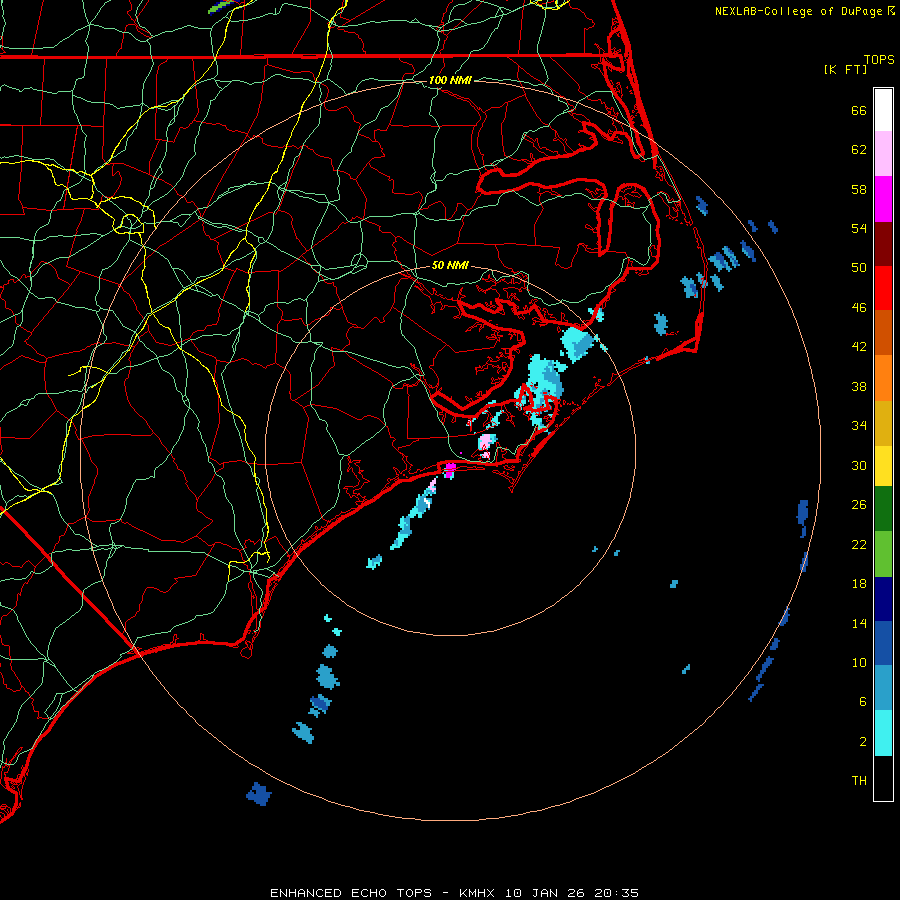This screenshot has width=900, height=900.
Task: Select the '58' legend scale label
Action: [x=859, y=189]
